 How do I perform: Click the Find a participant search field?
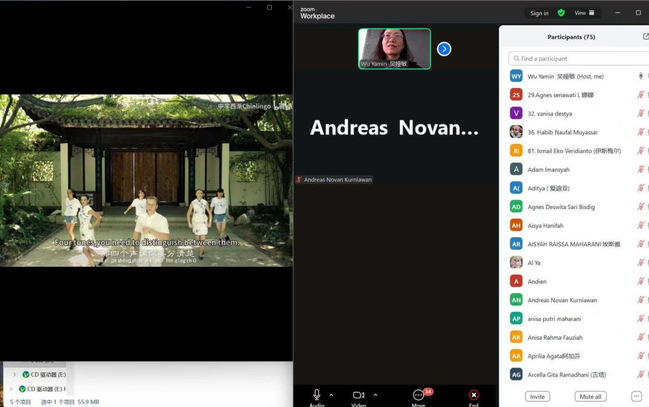(x=574, y=58)
